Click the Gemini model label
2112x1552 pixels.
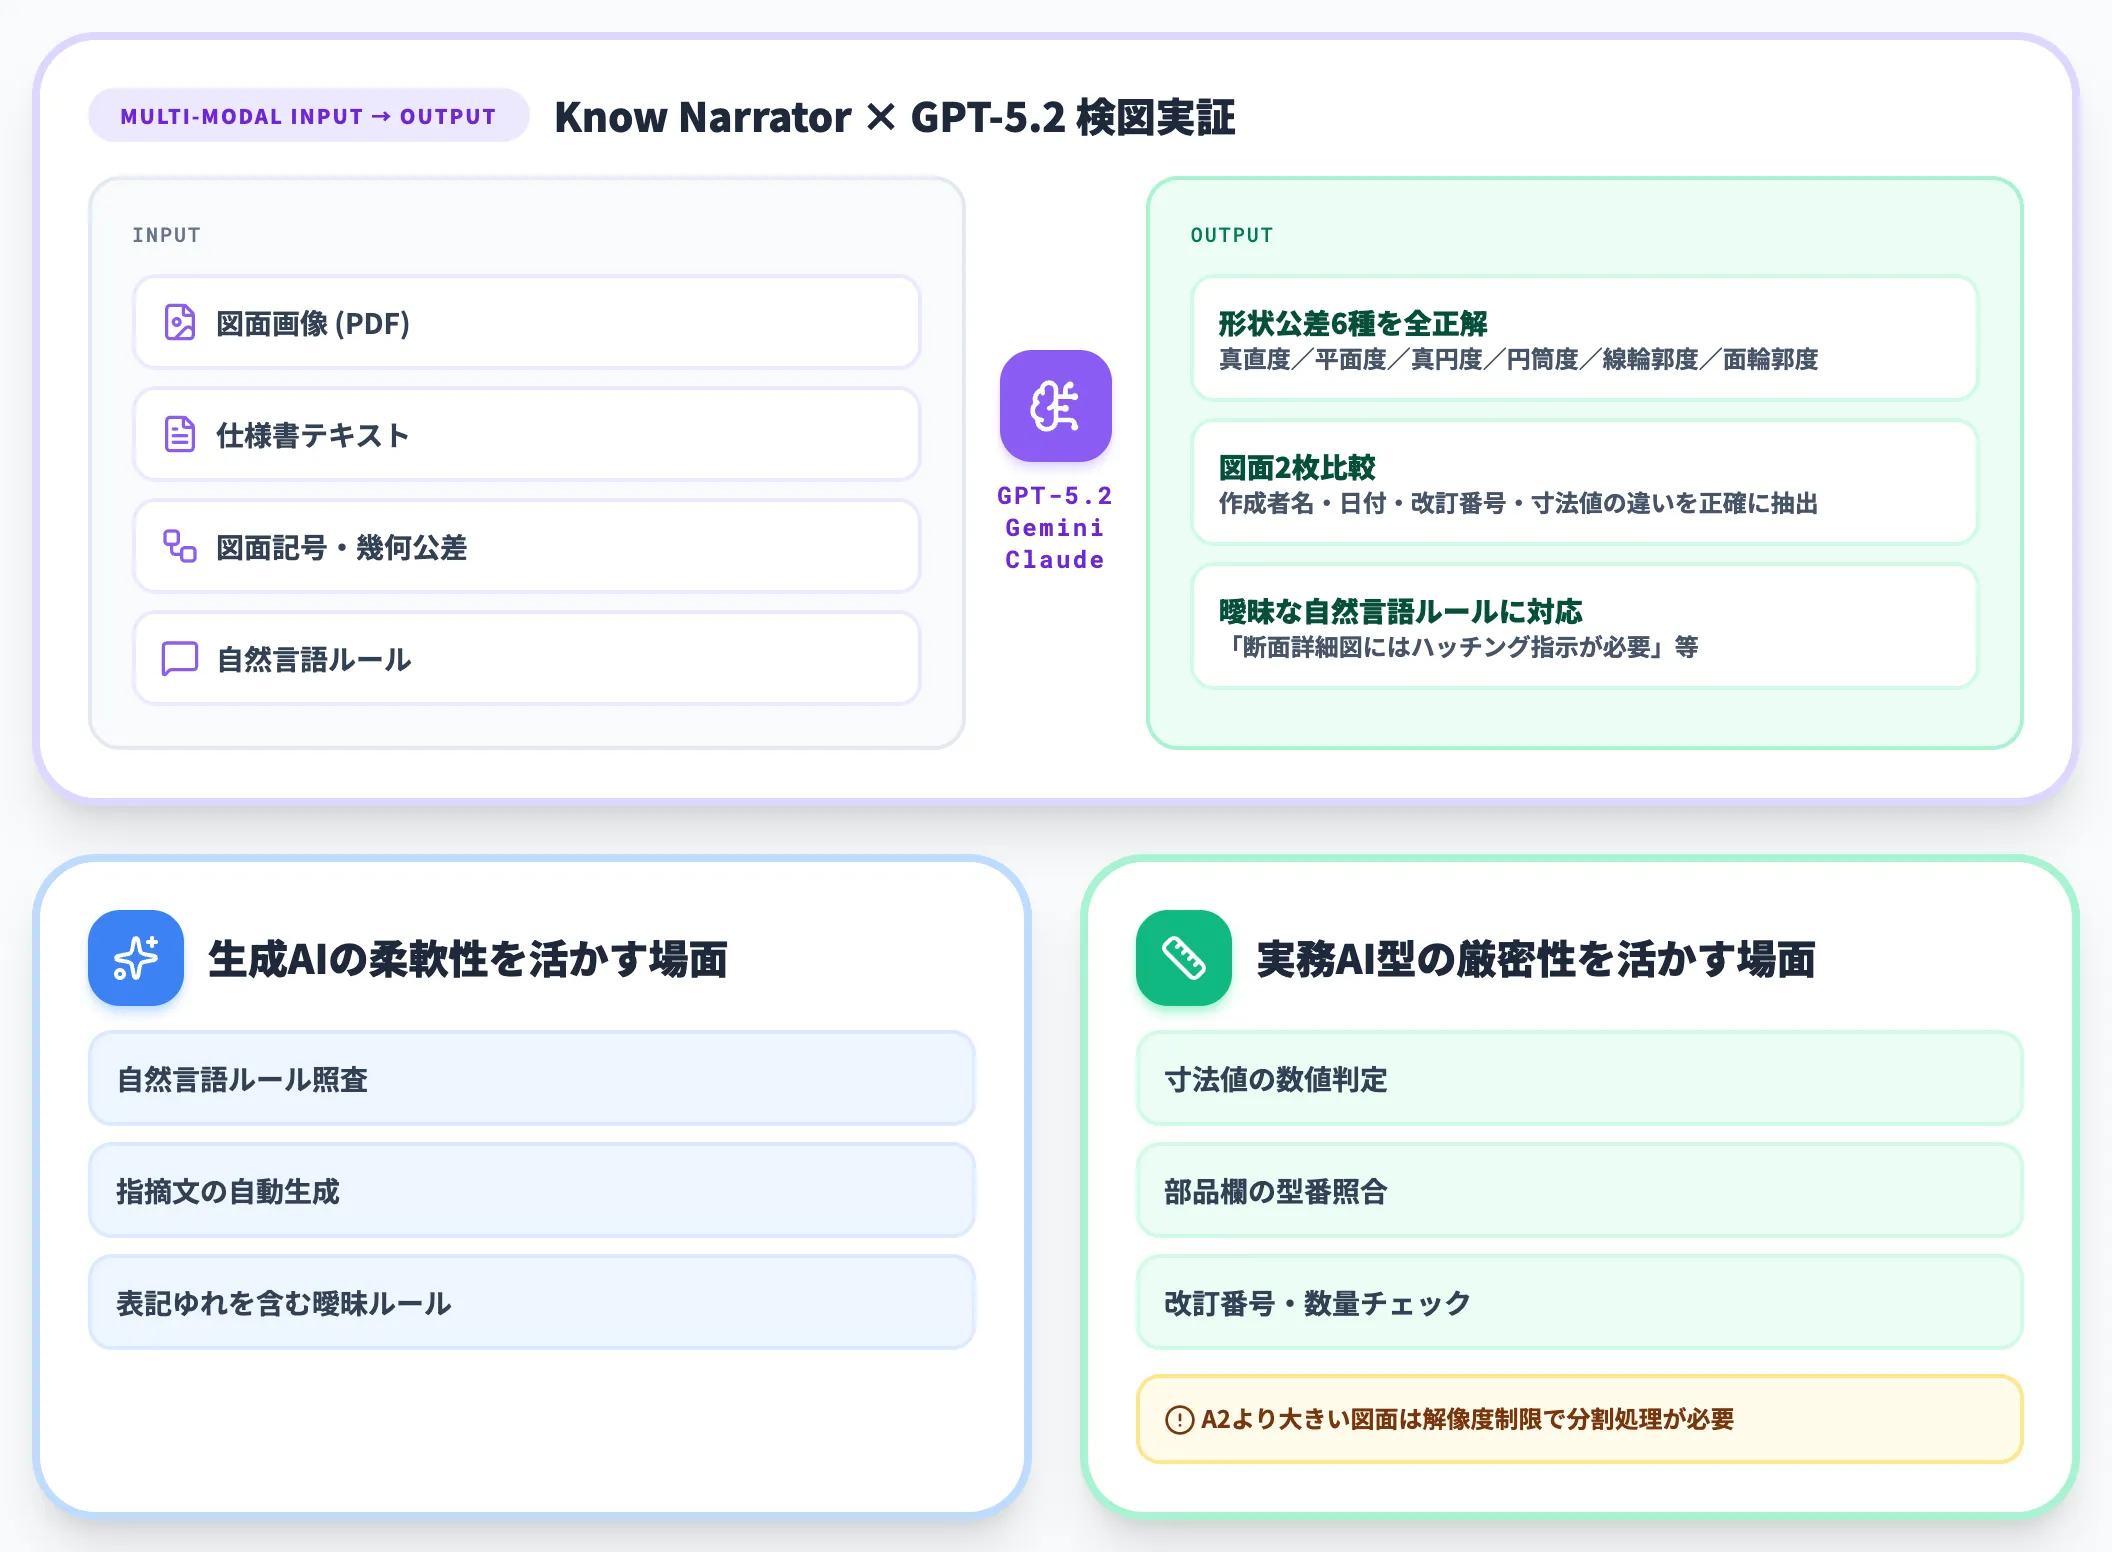tap(1055, 528)
